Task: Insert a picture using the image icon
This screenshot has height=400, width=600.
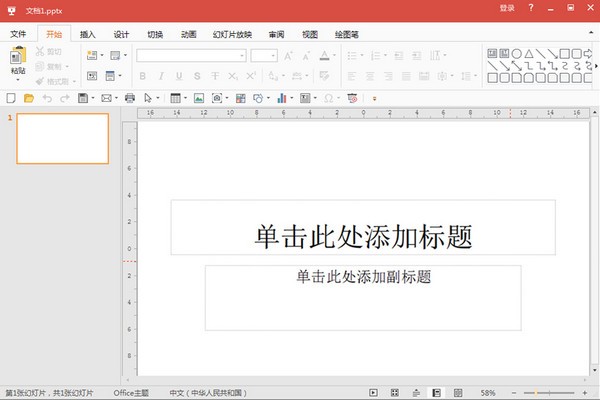Action: point(199,98)
